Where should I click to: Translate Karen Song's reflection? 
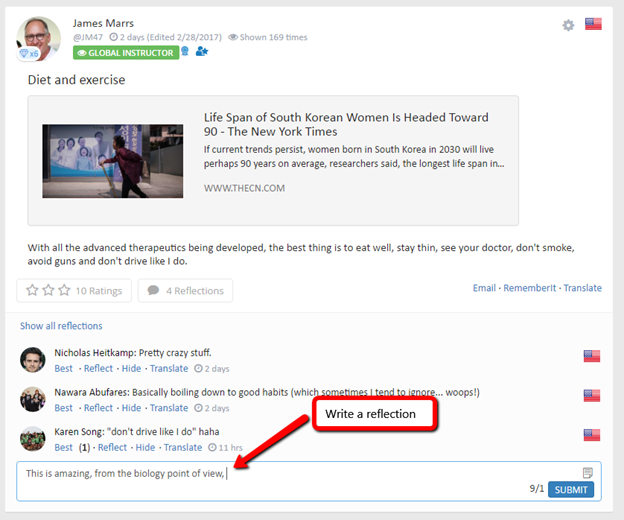click(x=183, y=448)
